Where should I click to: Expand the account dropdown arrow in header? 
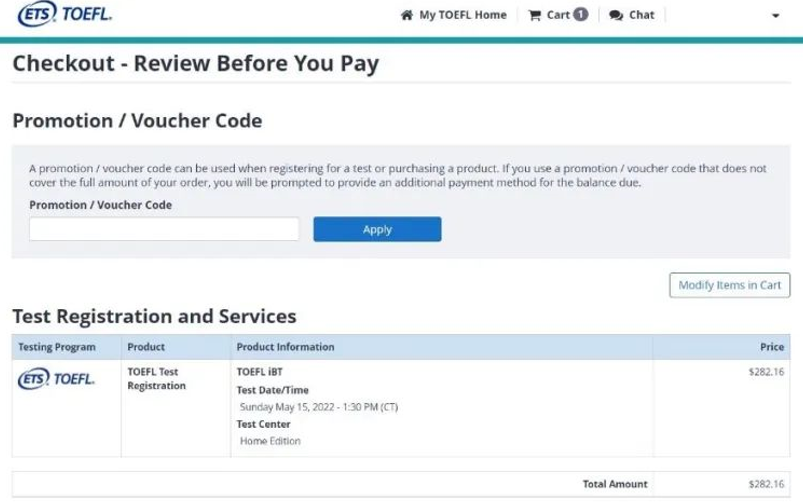(x=775, y=15)
